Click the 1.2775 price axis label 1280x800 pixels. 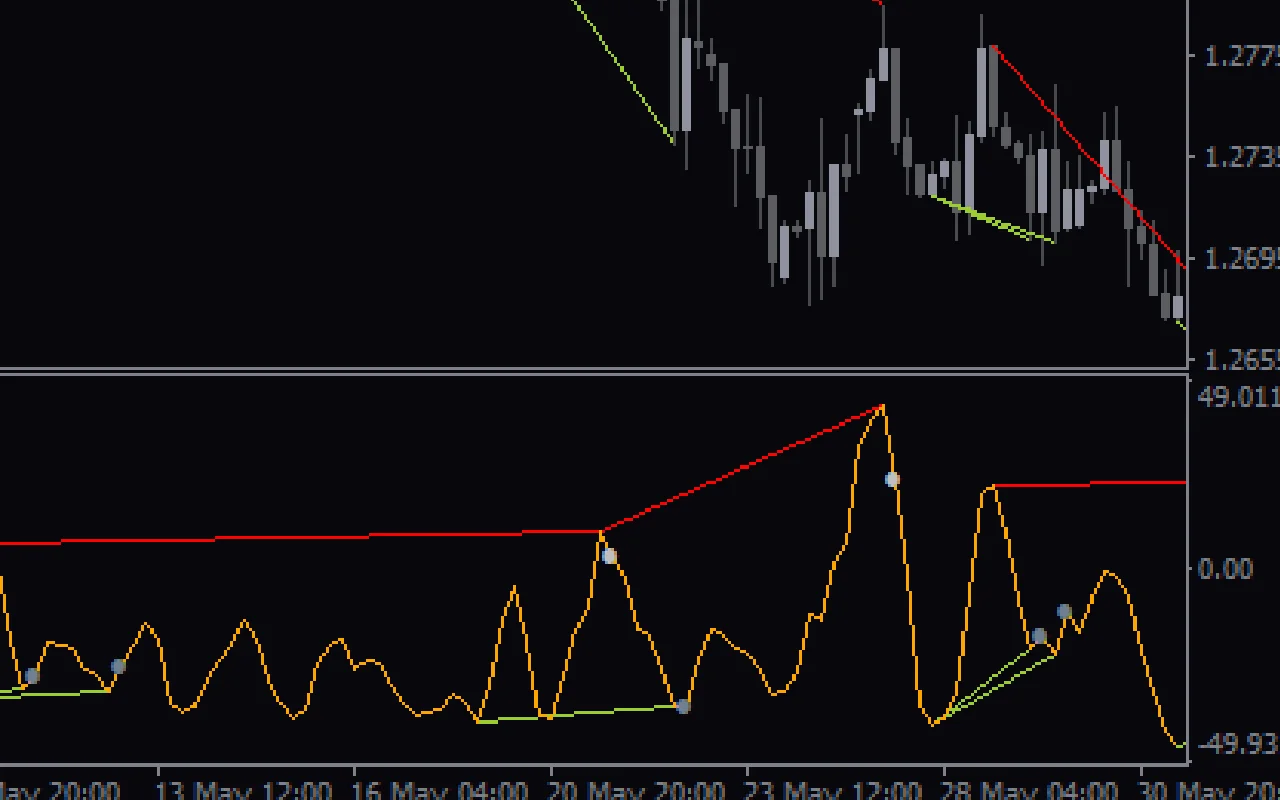pos(1240,56)
